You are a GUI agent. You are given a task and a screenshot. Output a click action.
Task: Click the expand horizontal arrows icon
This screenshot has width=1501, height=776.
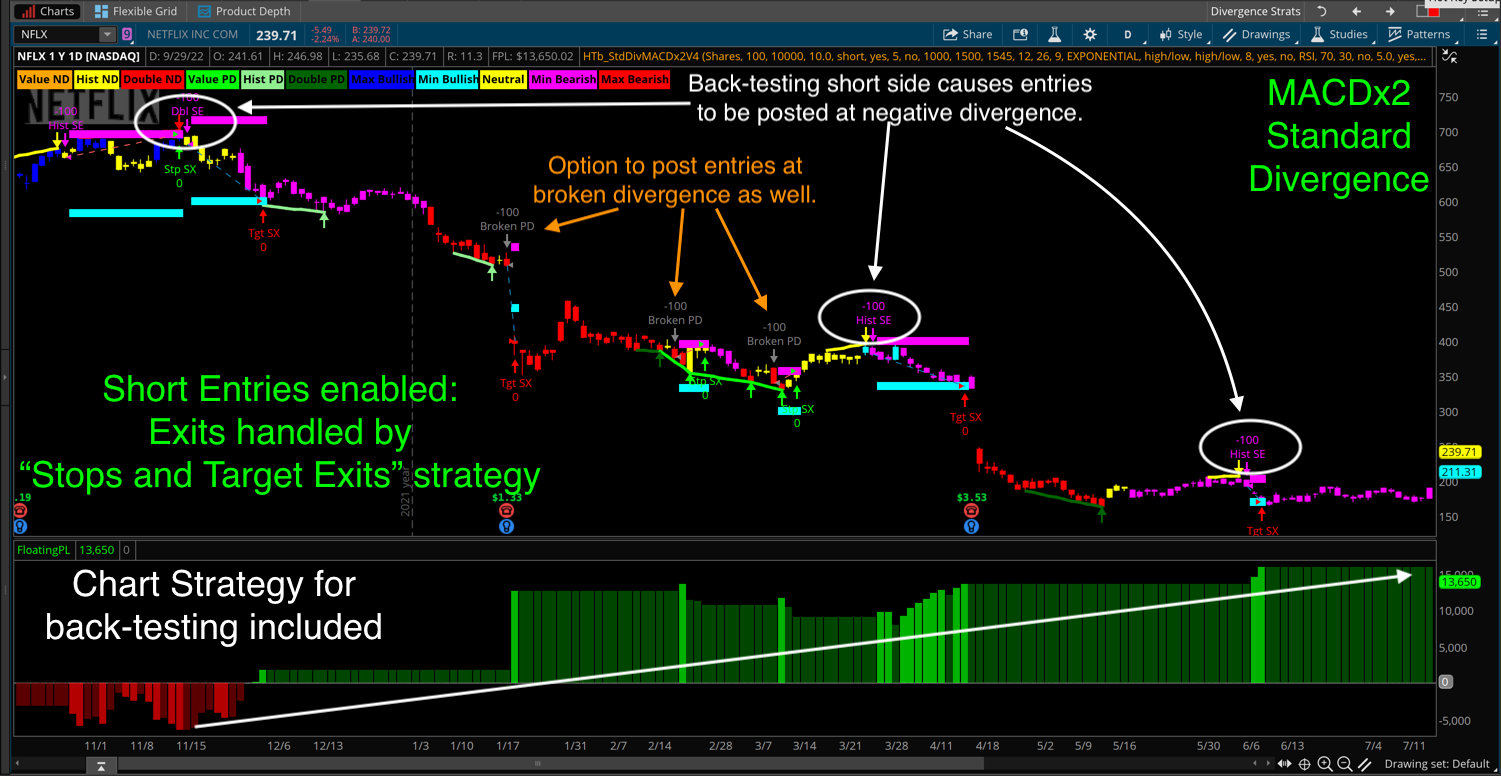pyautogui.click(x=1284, y=765)
